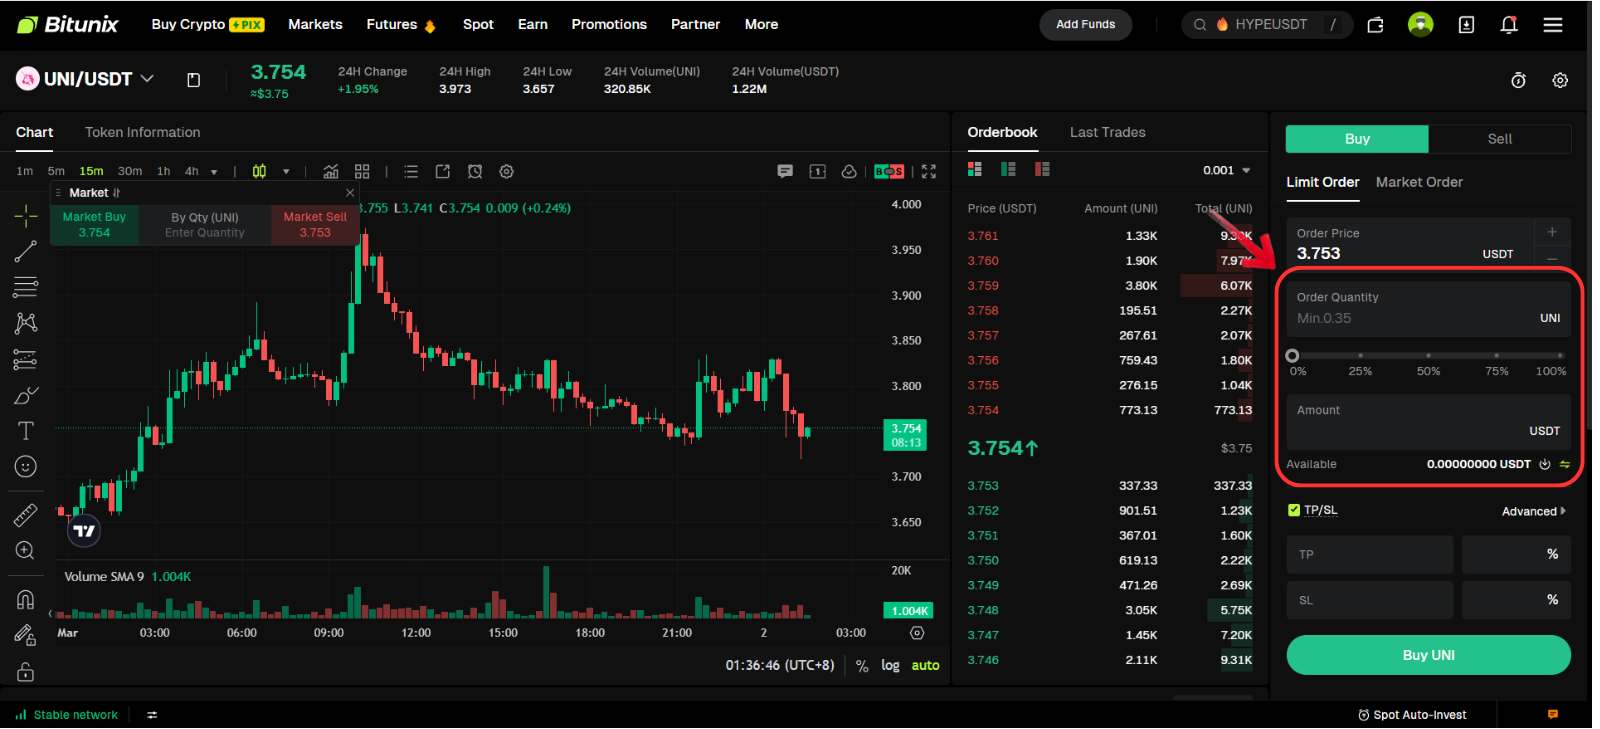The height and width of the screenshot is (729, 1600).
Task: Toggle the amount unit swap icon beside Available
Action: pos(1564,464)
